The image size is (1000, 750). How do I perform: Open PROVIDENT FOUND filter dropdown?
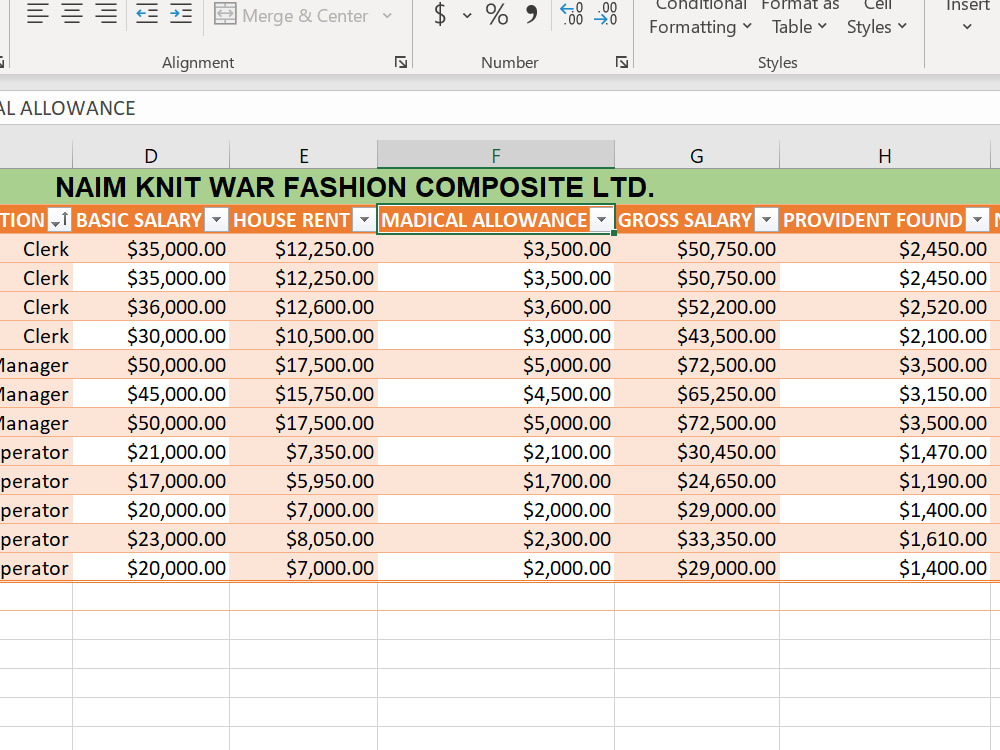point(977,220)
